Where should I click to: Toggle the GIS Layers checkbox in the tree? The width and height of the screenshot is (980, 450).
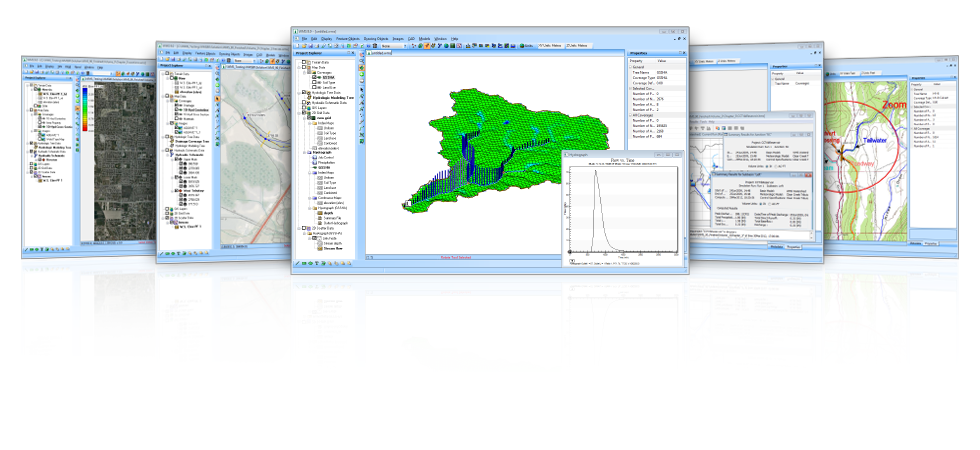pyautogui.click(x=305, y=107)
